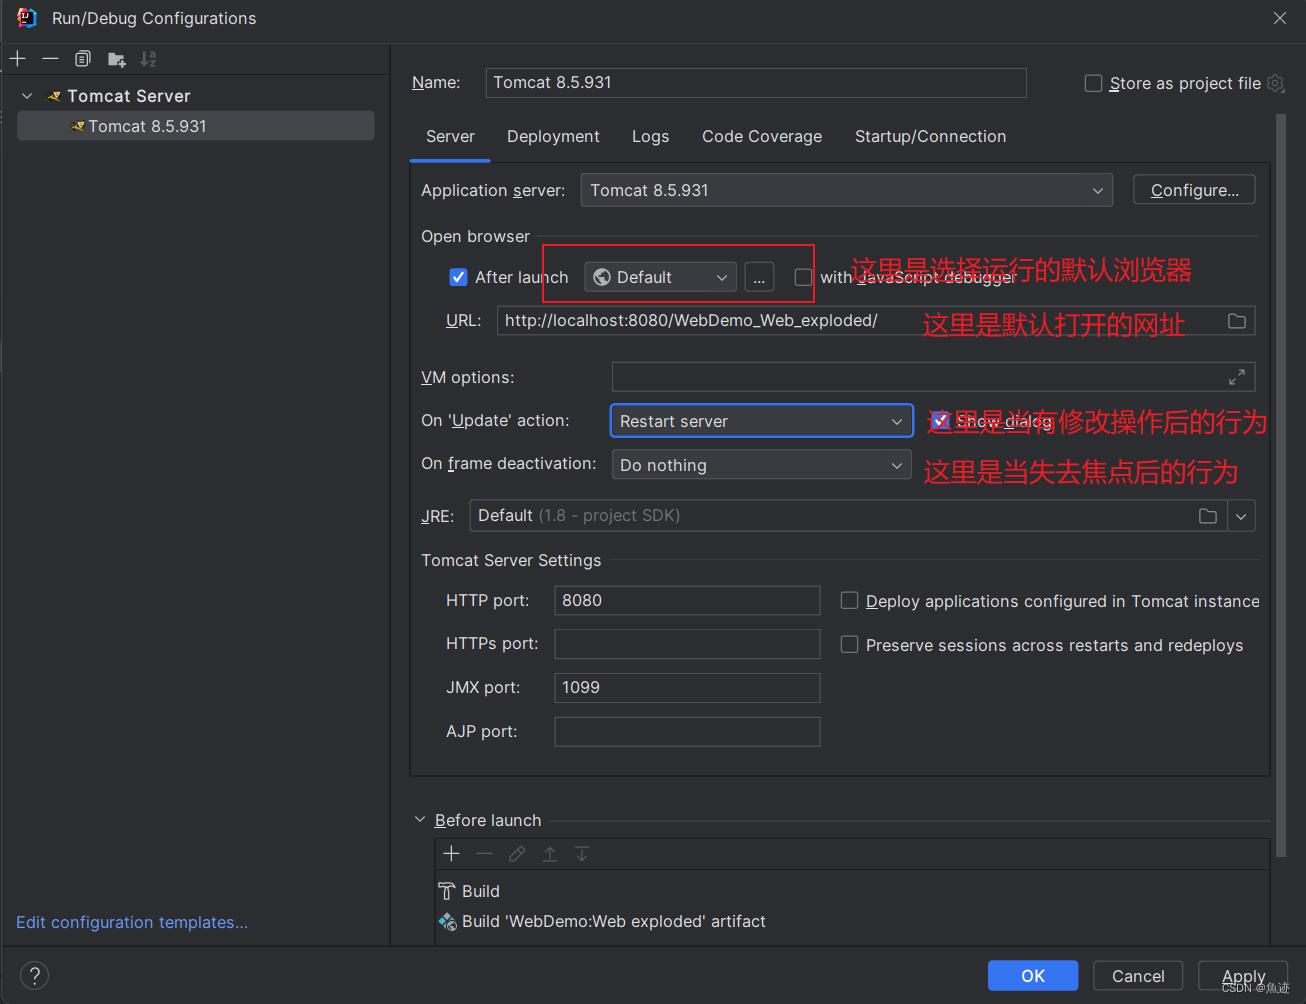
Task: Browse for URL with the folder icon
Action: pos(1237,321)
